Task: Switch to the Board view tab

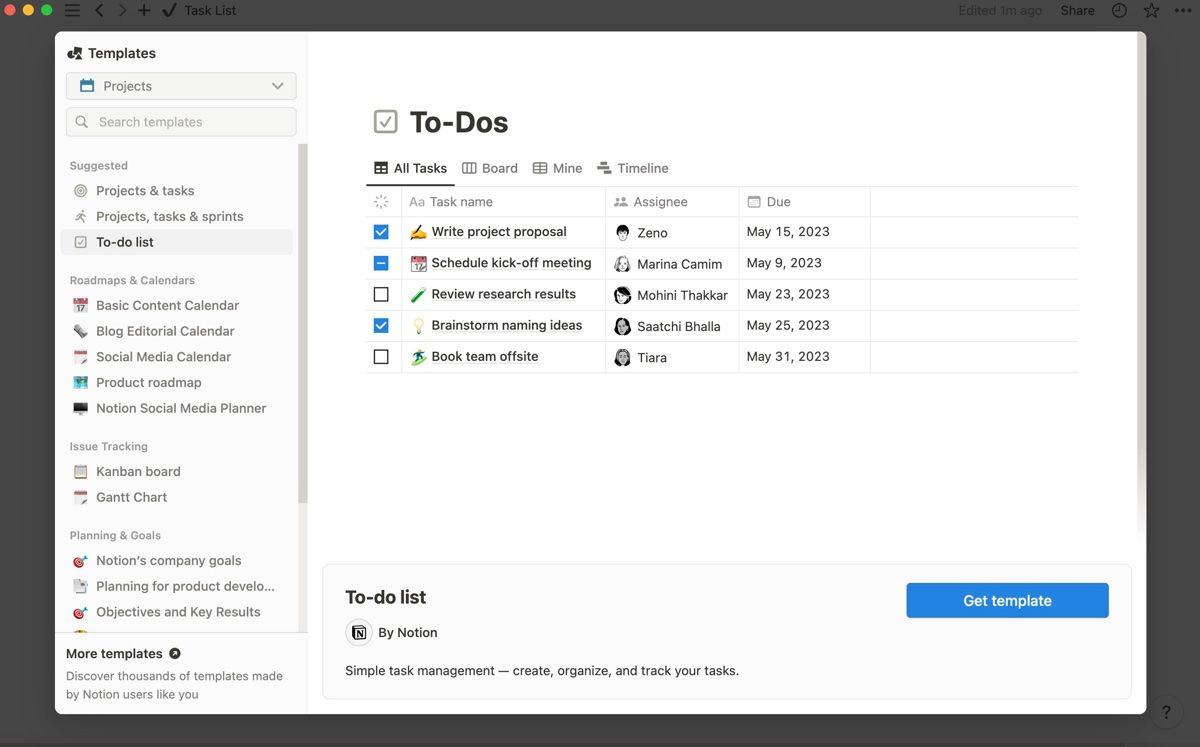Action: tap(490, 169)
